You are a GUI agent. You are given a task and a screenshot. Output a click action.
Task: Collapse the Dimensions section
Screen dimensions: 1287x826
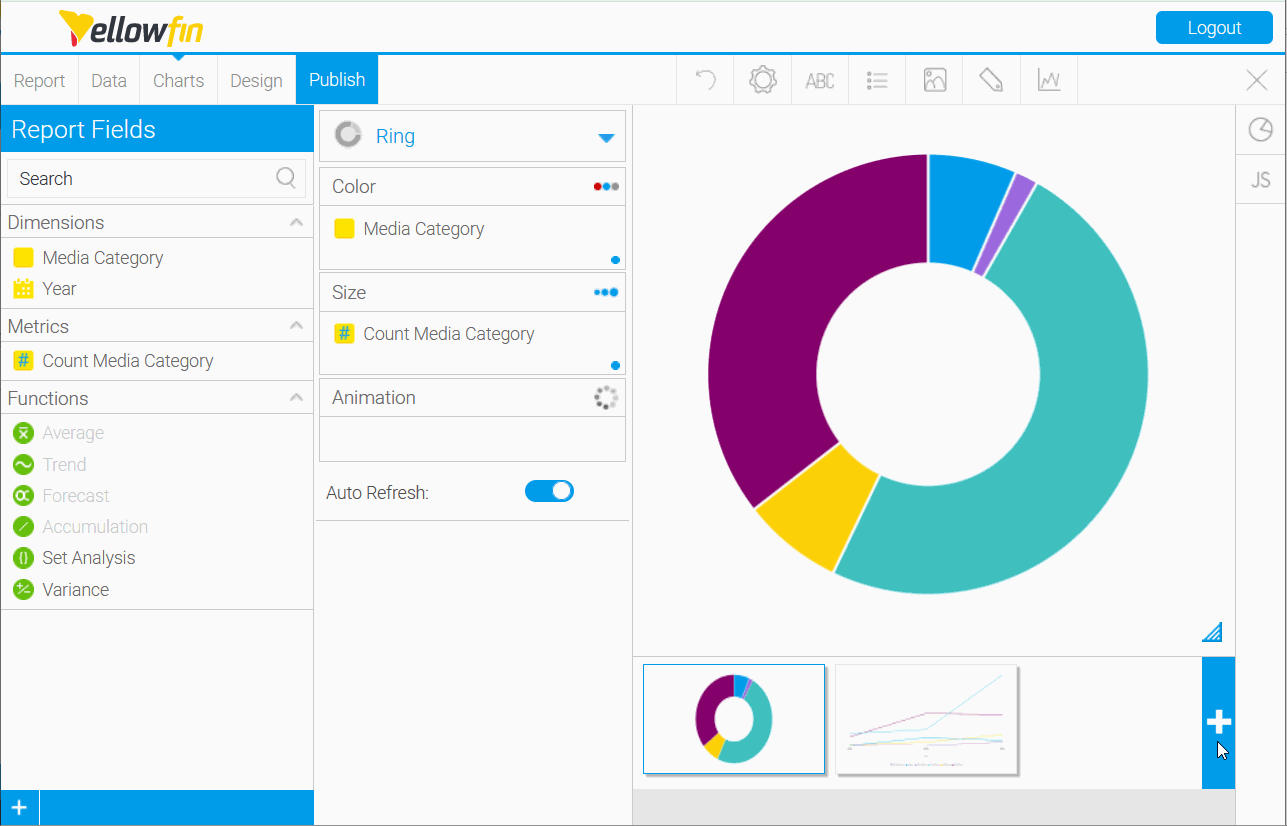pyautogui.click(x=296, y=222)
